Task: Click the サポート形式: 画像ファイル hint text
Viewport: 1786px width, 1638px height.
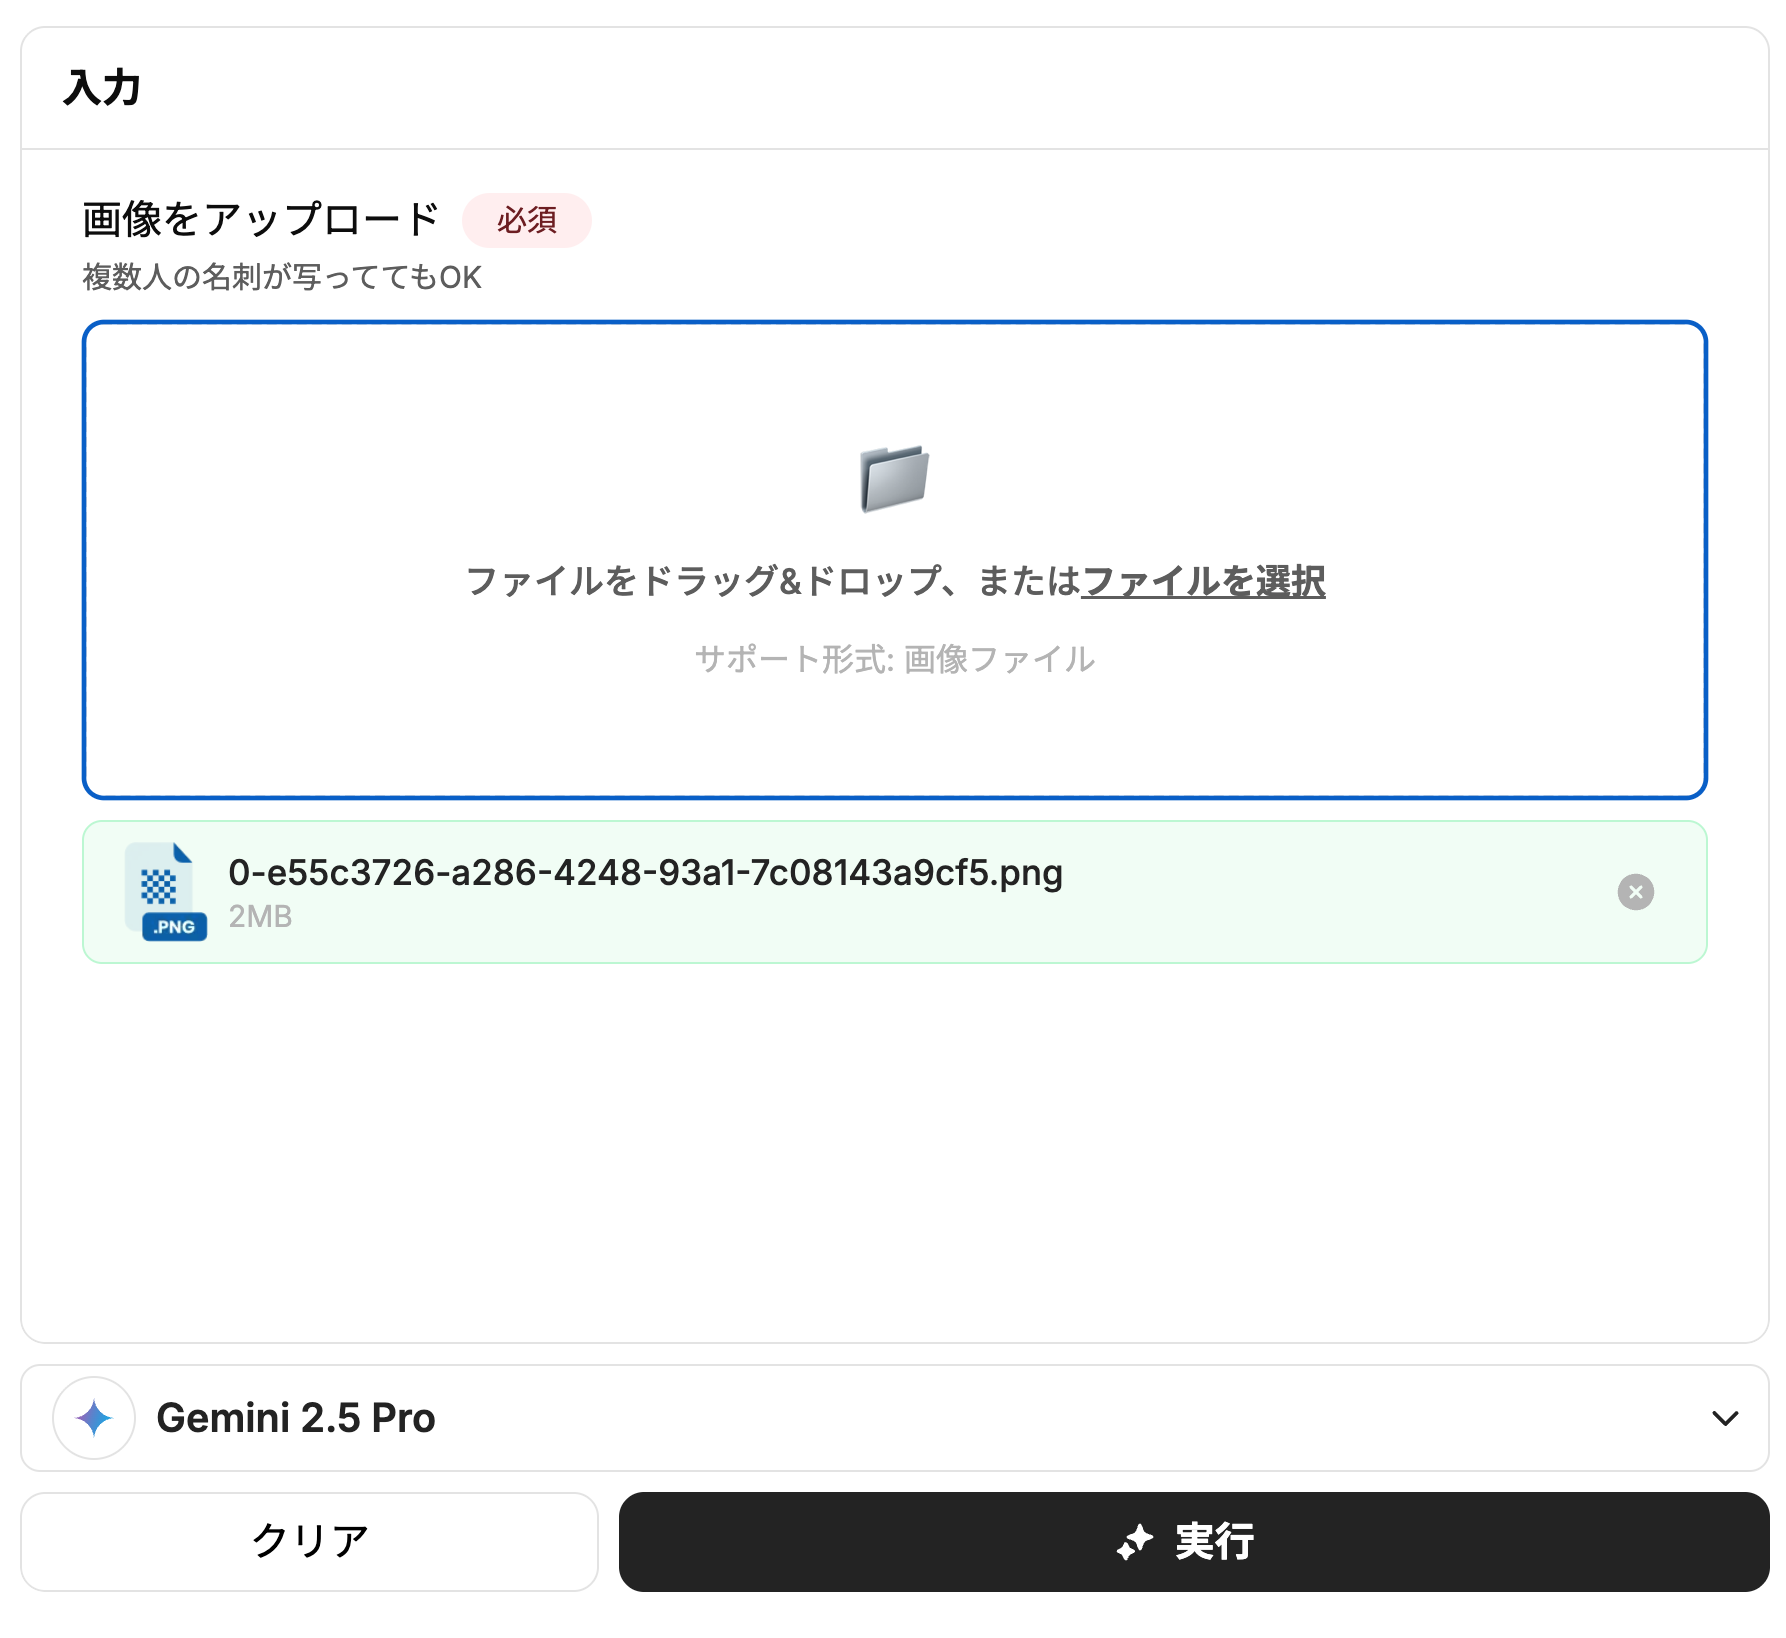Action: [x=894, y=659]
